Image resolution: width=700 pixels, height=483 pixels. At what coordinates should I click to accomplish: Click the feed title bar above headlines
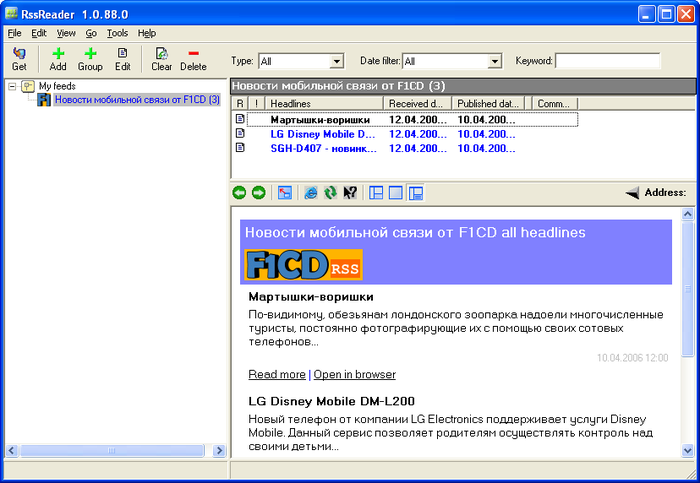coord(463,86)
